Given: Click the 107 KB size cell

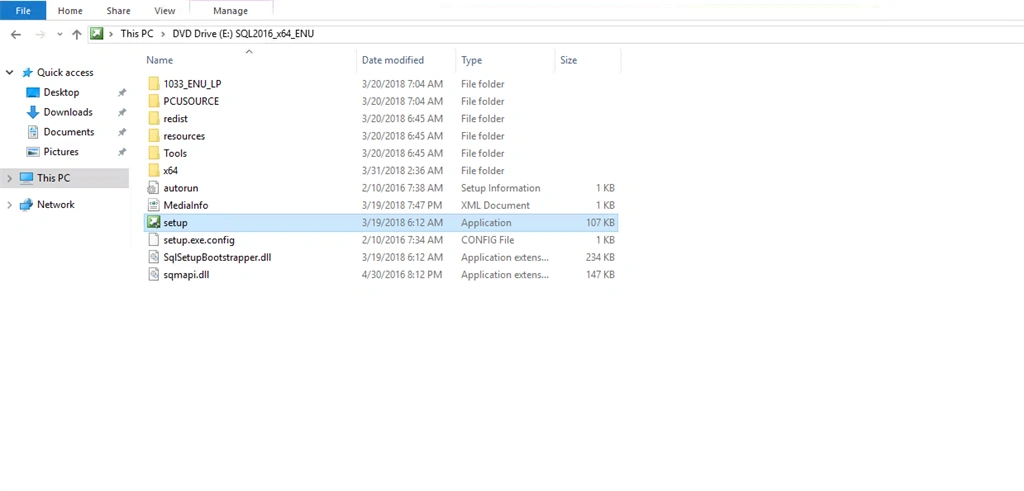Looking at the screenshot, I should pyautogui.click(x=600, y=223).
